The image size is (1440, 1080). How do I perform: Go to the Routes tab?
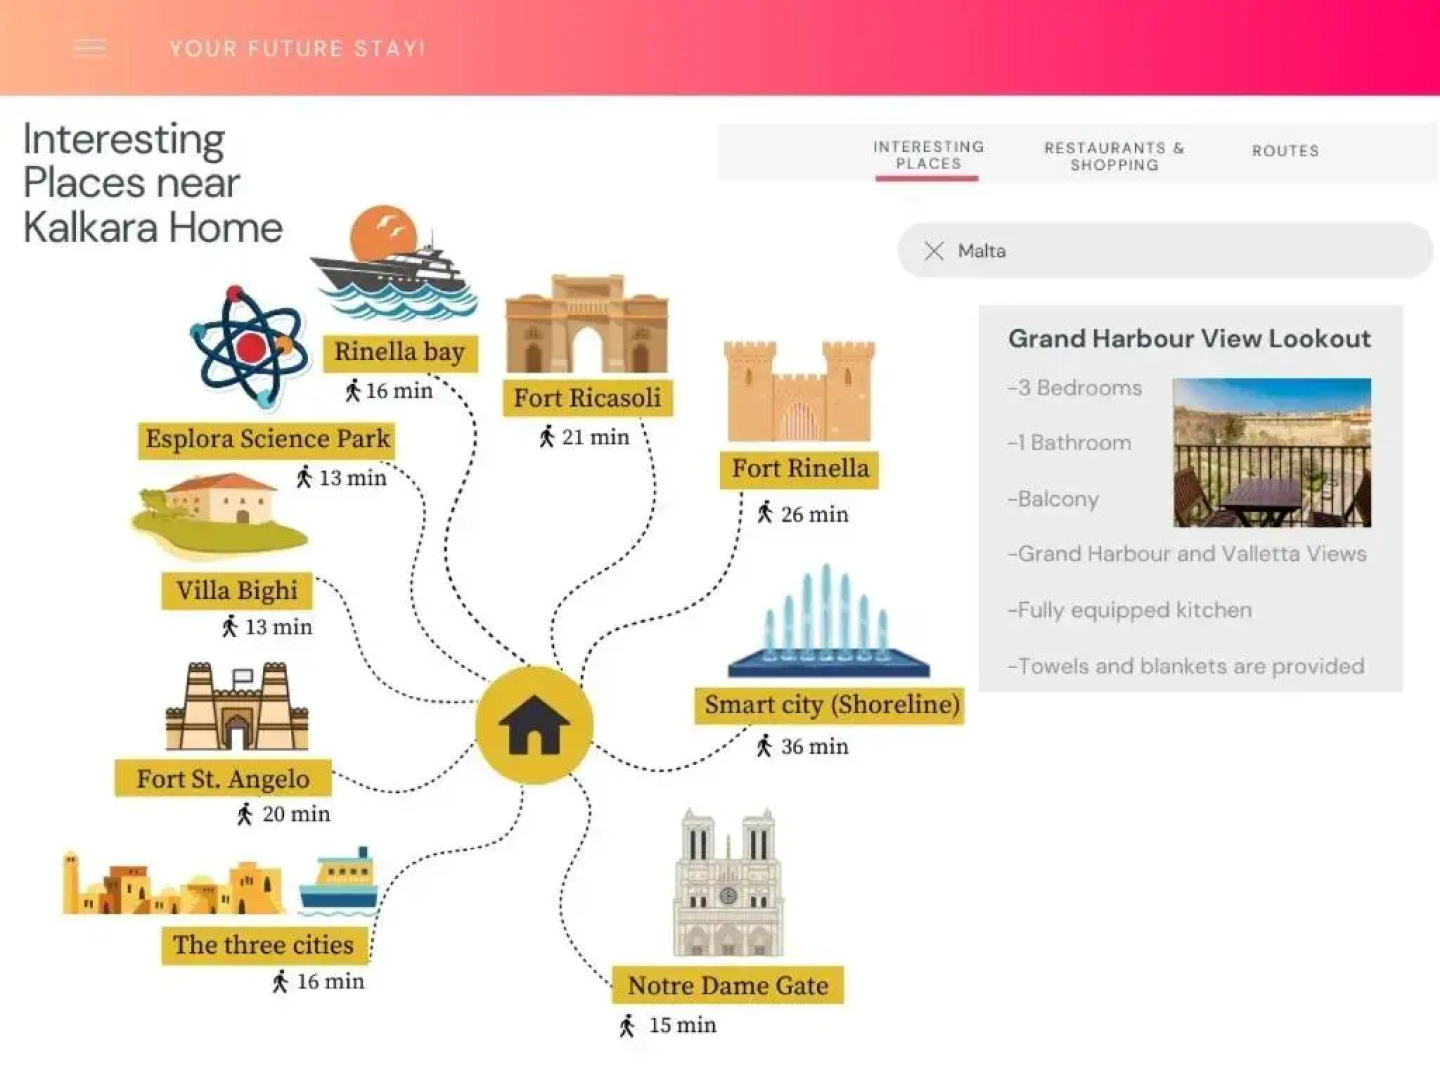point(1285,151)
